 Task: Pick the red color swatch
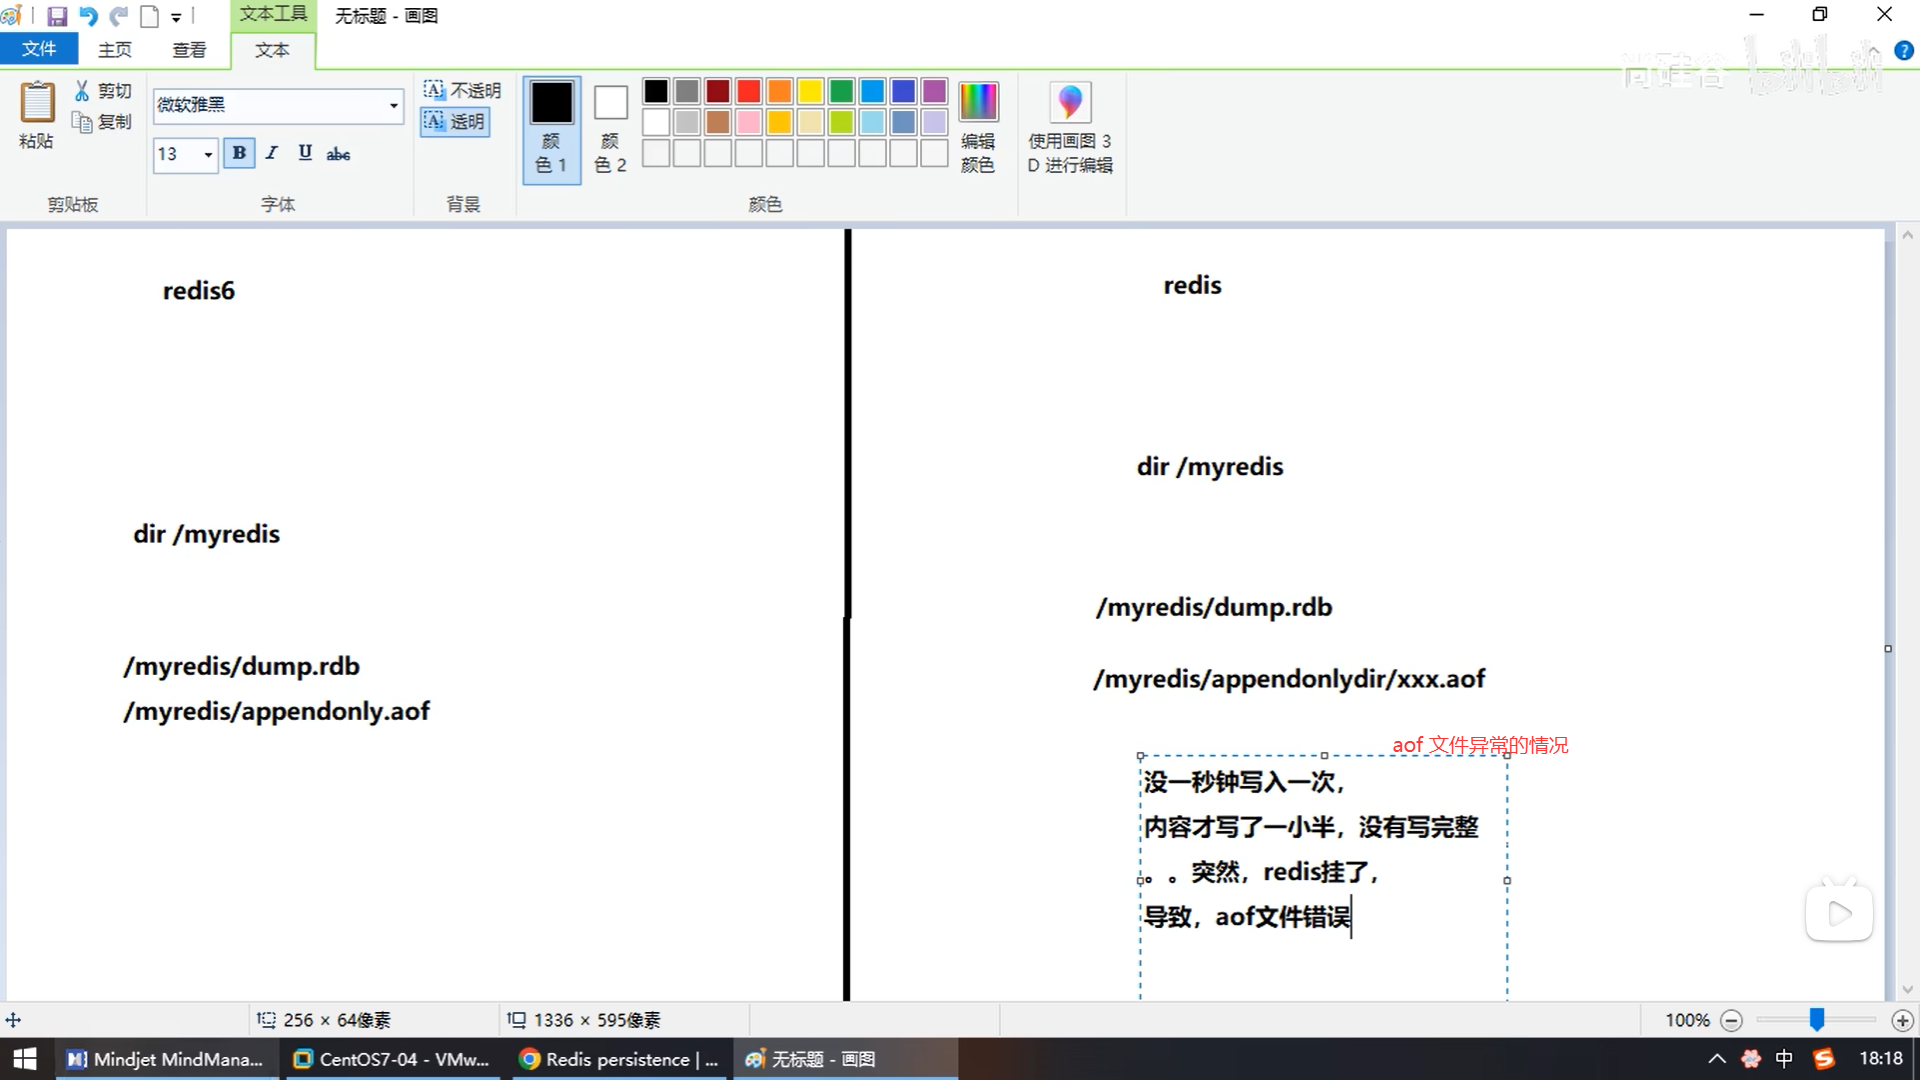tap(748, 91)
